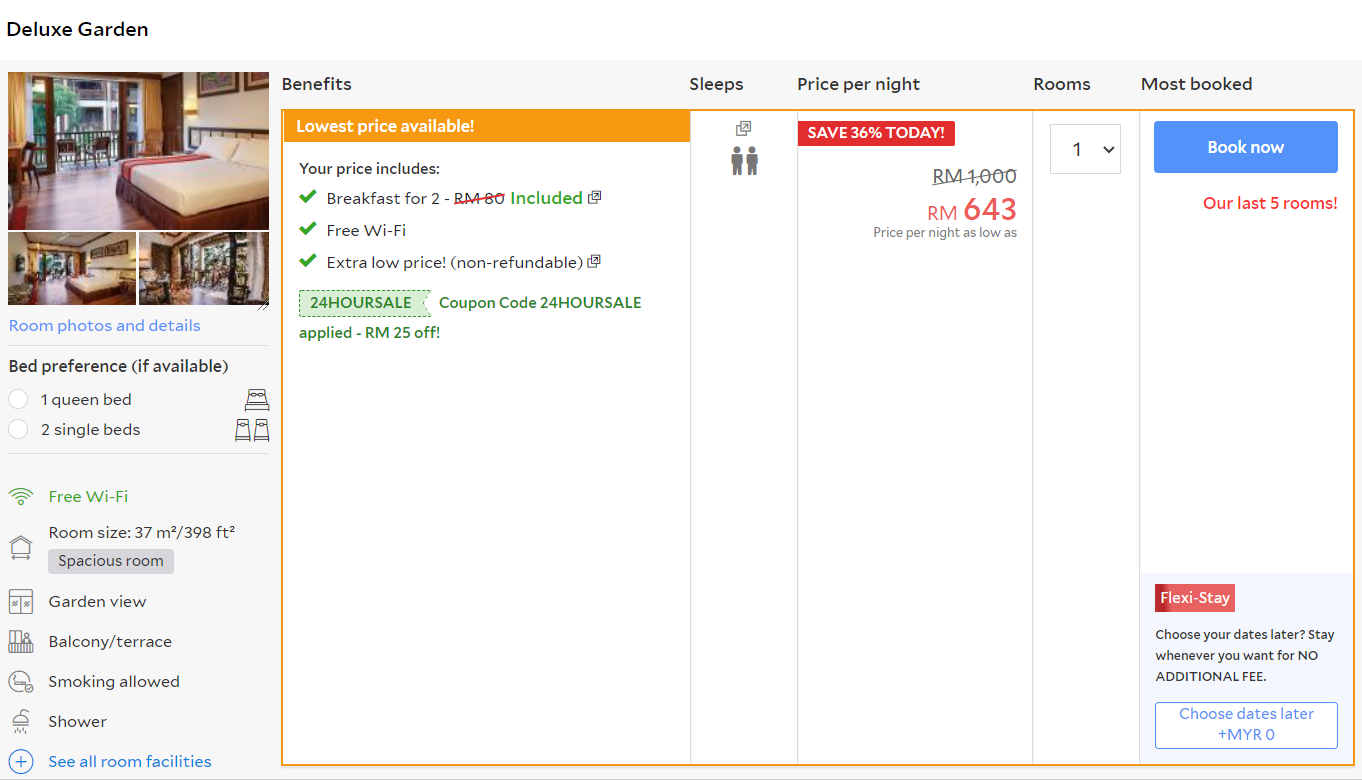
Task: Open Room photos and details link
Action: tap(105, 326)
